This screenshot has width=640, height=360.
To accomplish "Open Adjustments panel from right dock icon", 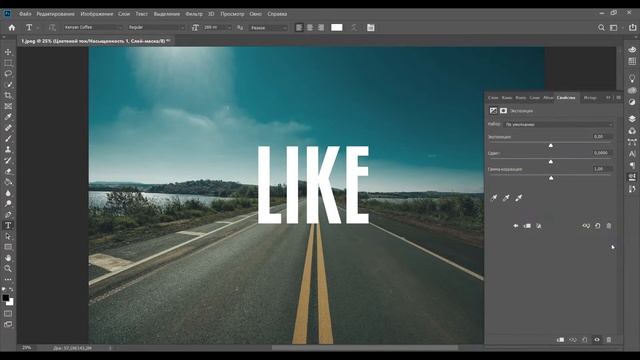I will pos(632,102).
